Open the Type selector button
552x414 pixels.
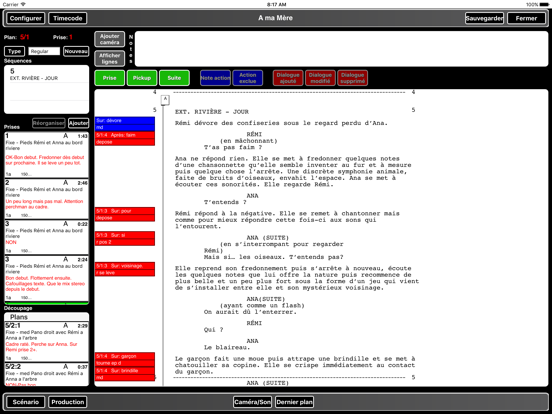[14, 51]
